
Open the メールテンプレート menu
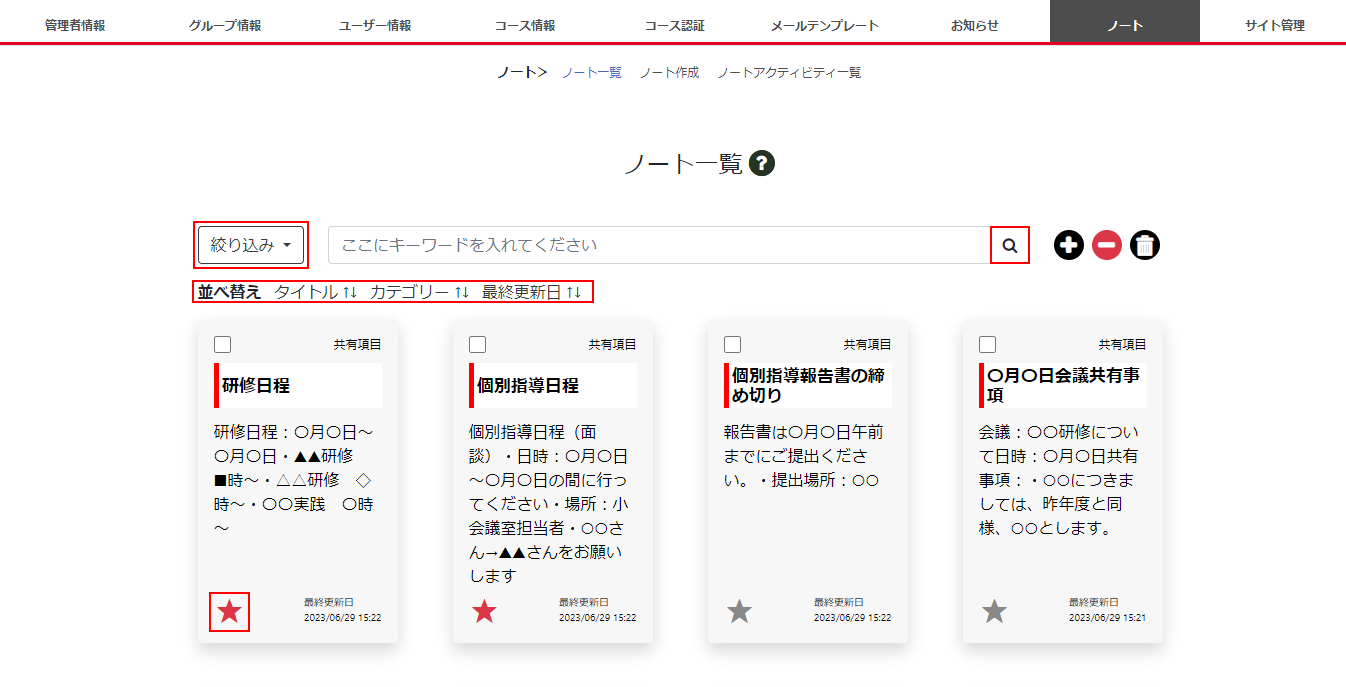[825, 25]
